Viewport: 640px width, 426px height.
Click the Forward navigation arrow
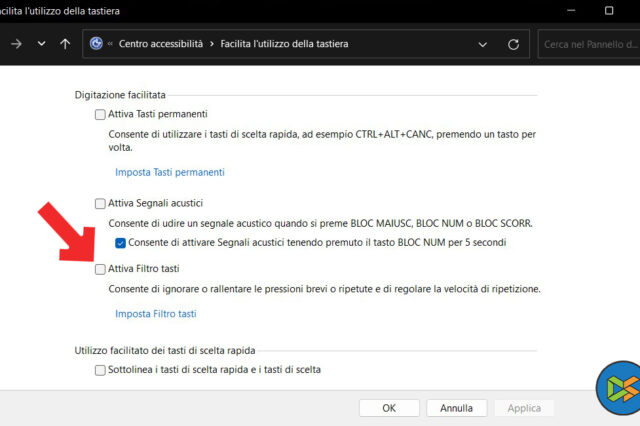pyautogui.click(x=16, y=44)
